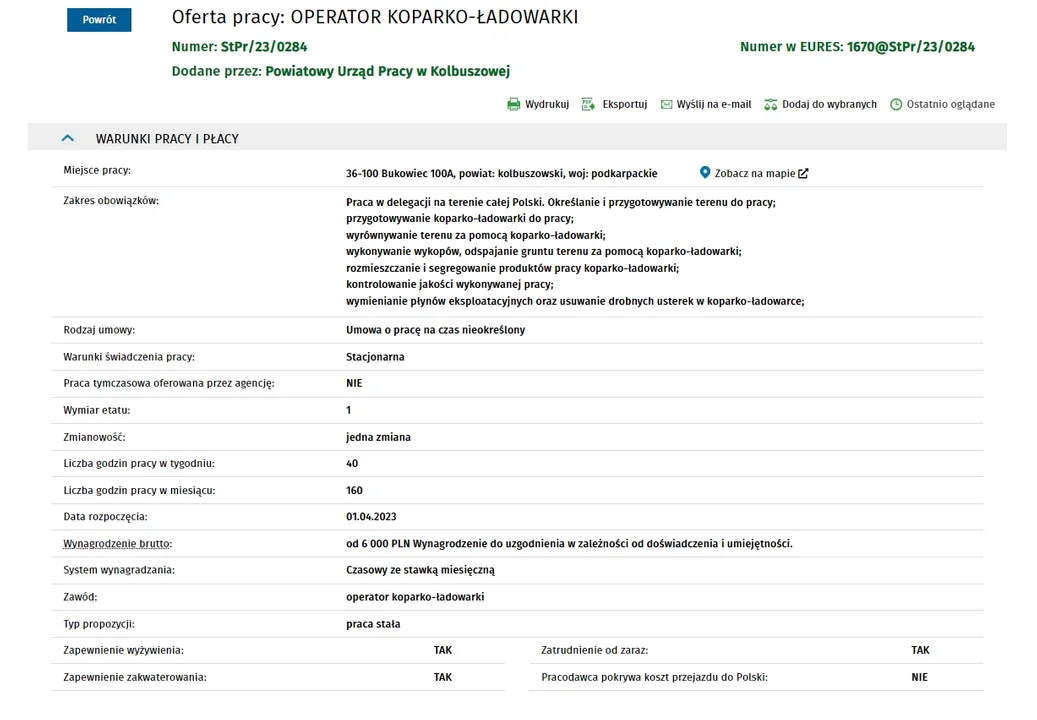Click TAK next to Zatrudnienie od zaraz

[x=920, y=650]
